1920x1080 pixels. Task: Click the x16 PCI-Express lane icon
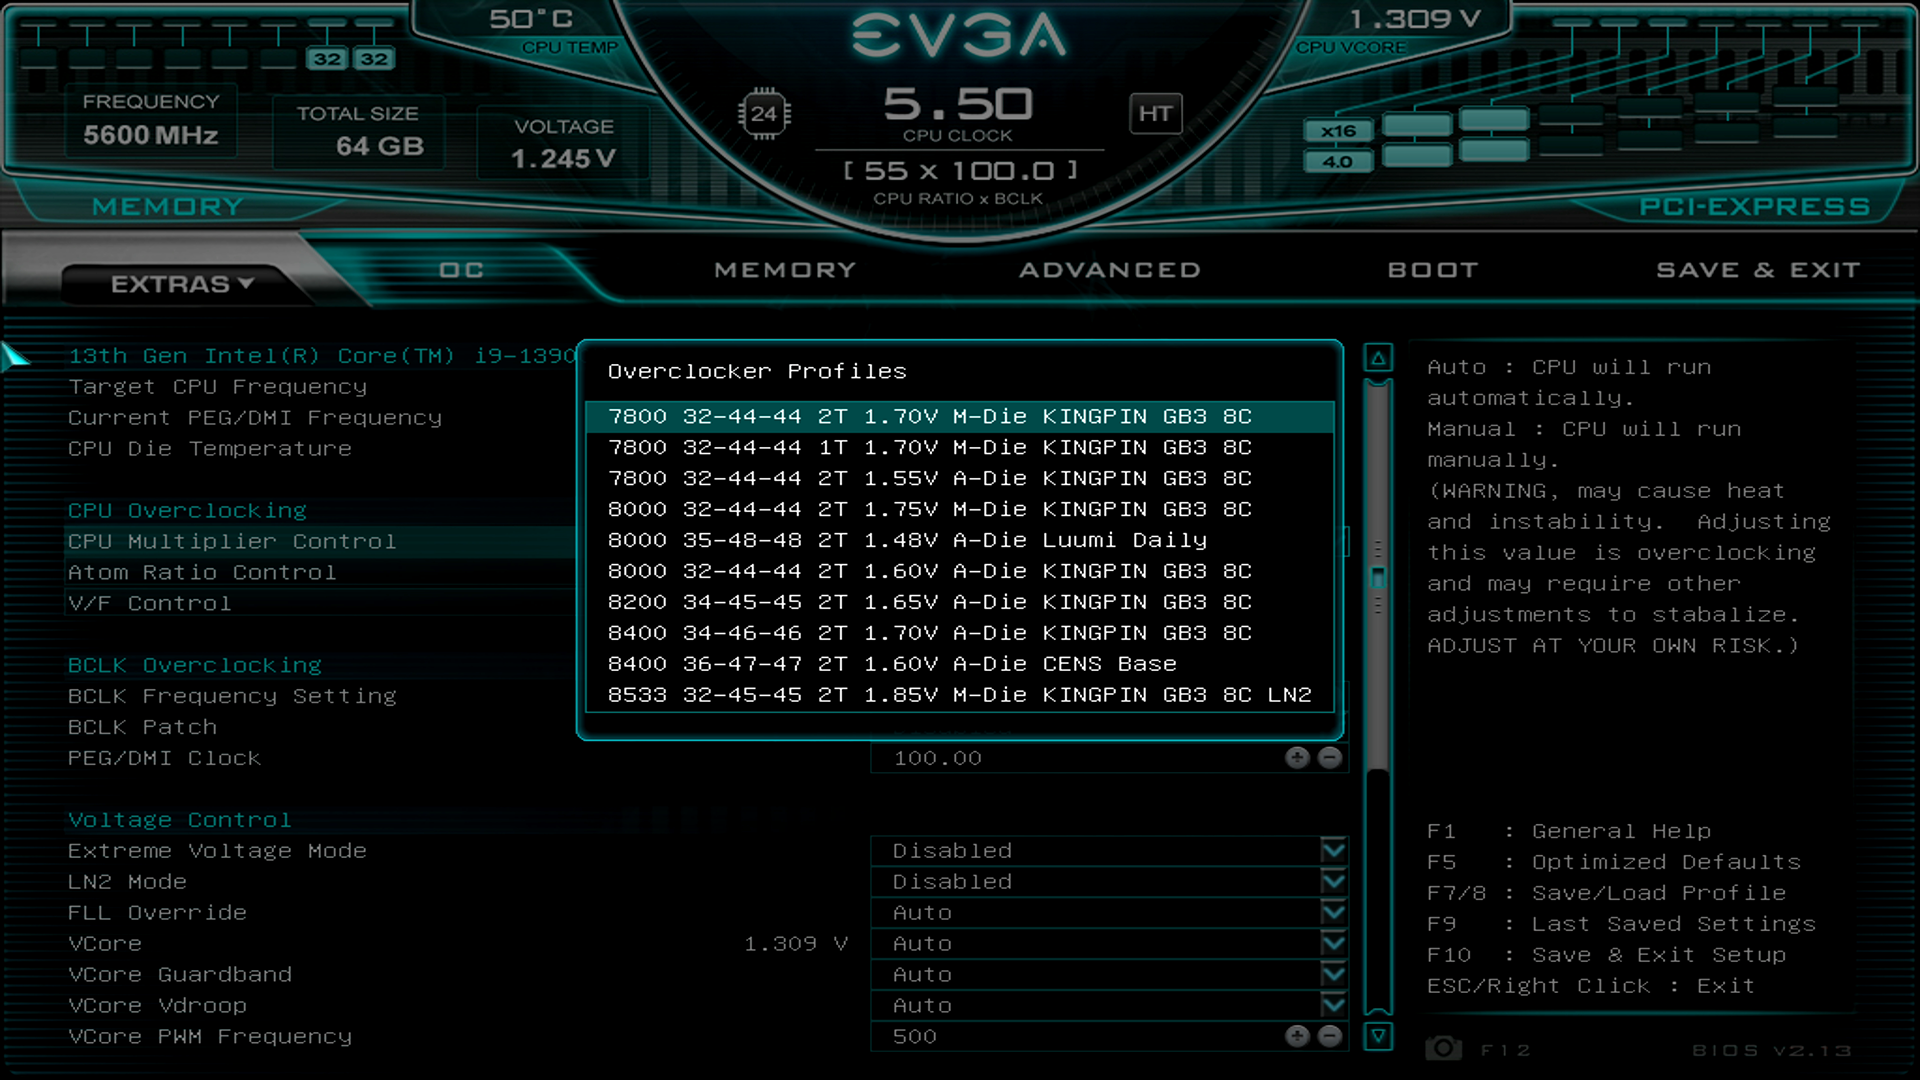click(x=1338, y=130)
